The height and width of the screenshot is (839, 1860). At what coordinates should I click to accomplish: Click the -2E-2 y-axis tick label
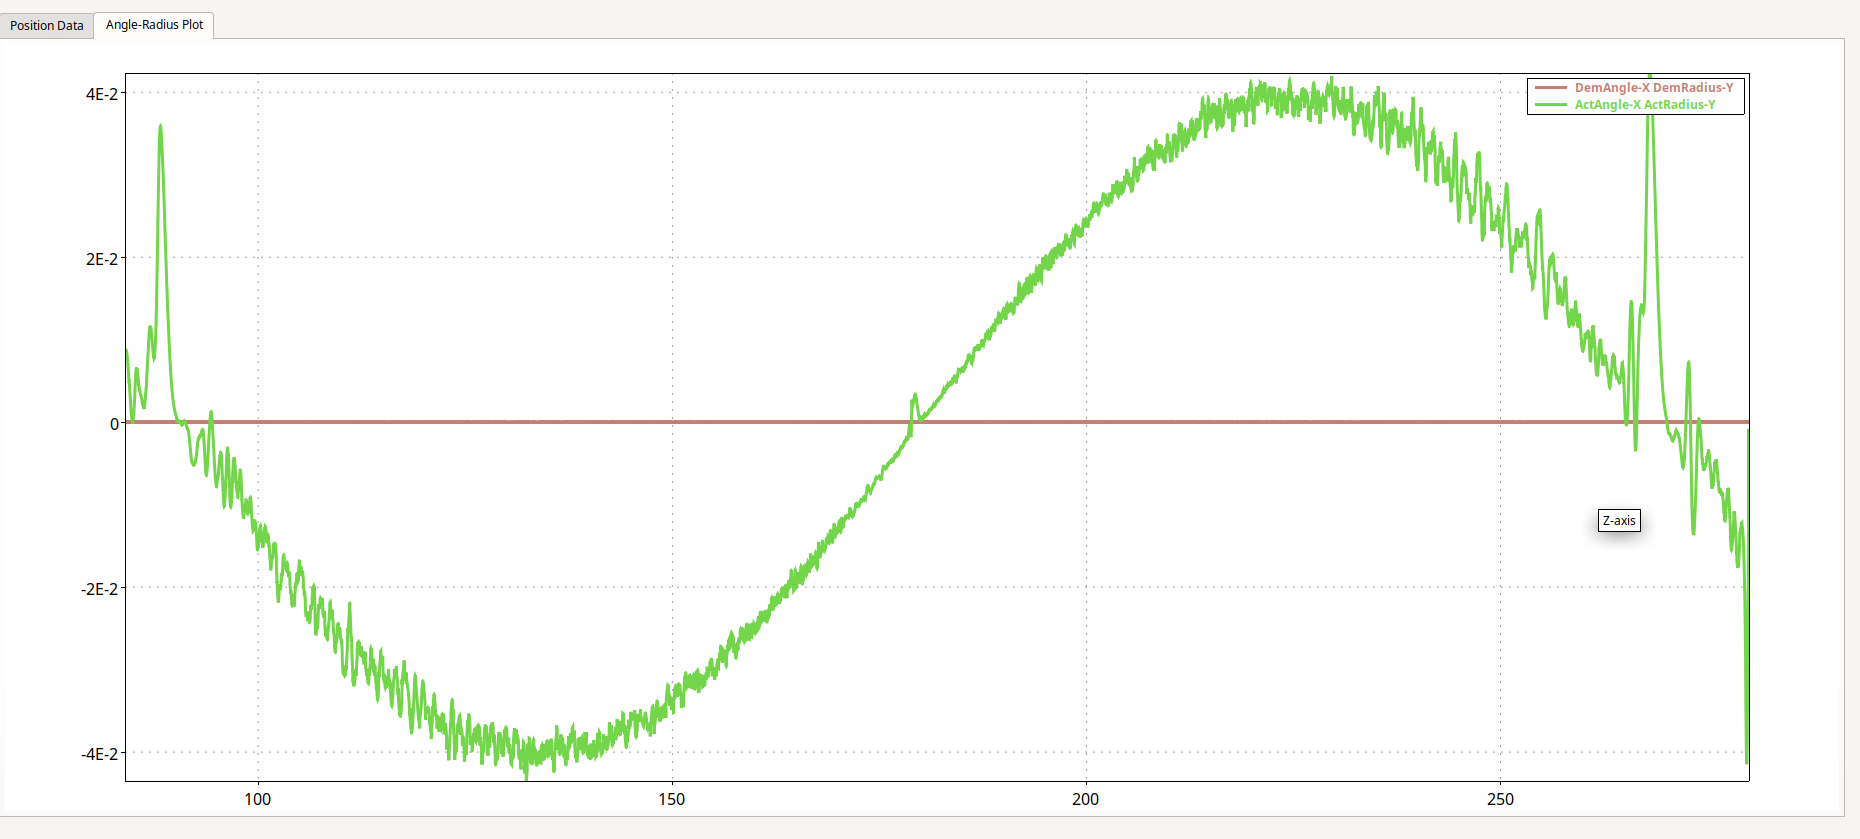click(99, 589)
